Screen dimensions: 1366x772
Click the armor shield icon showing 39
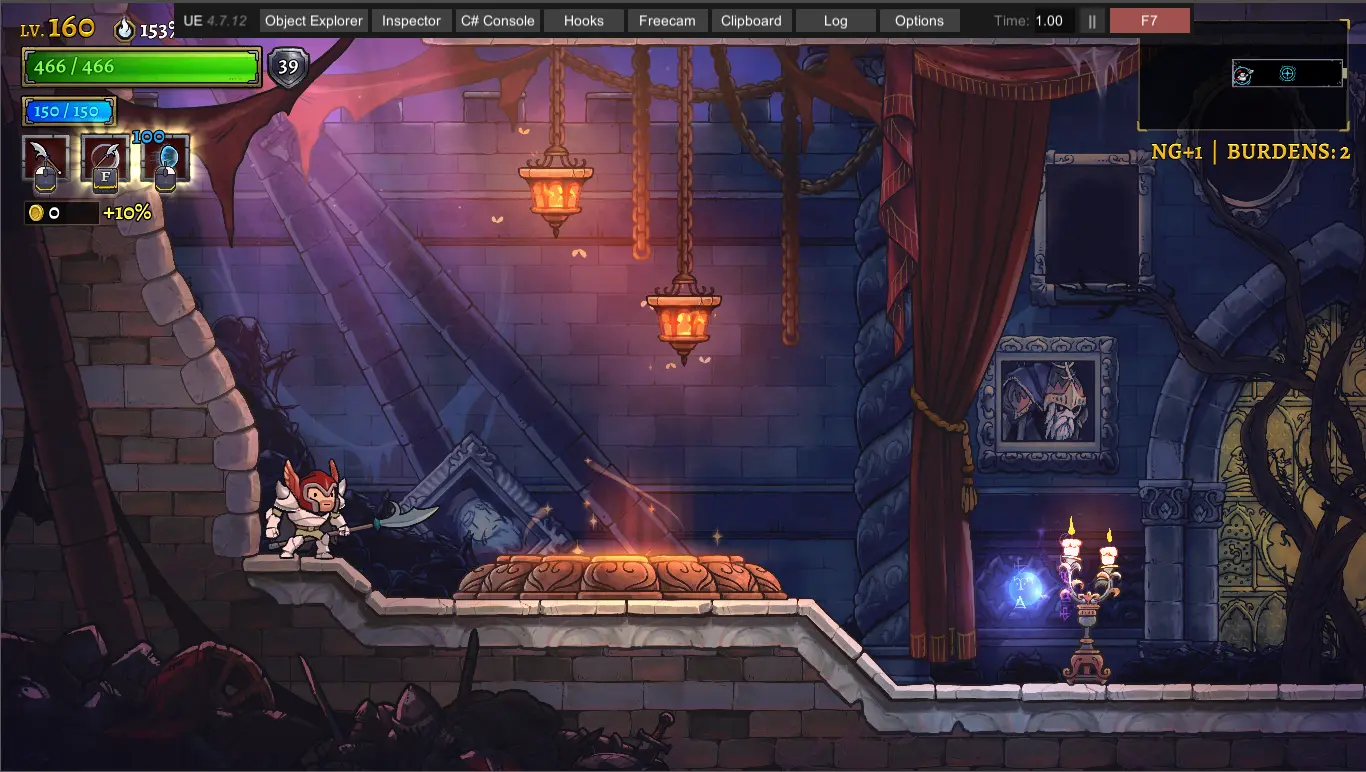coord(288,67)
